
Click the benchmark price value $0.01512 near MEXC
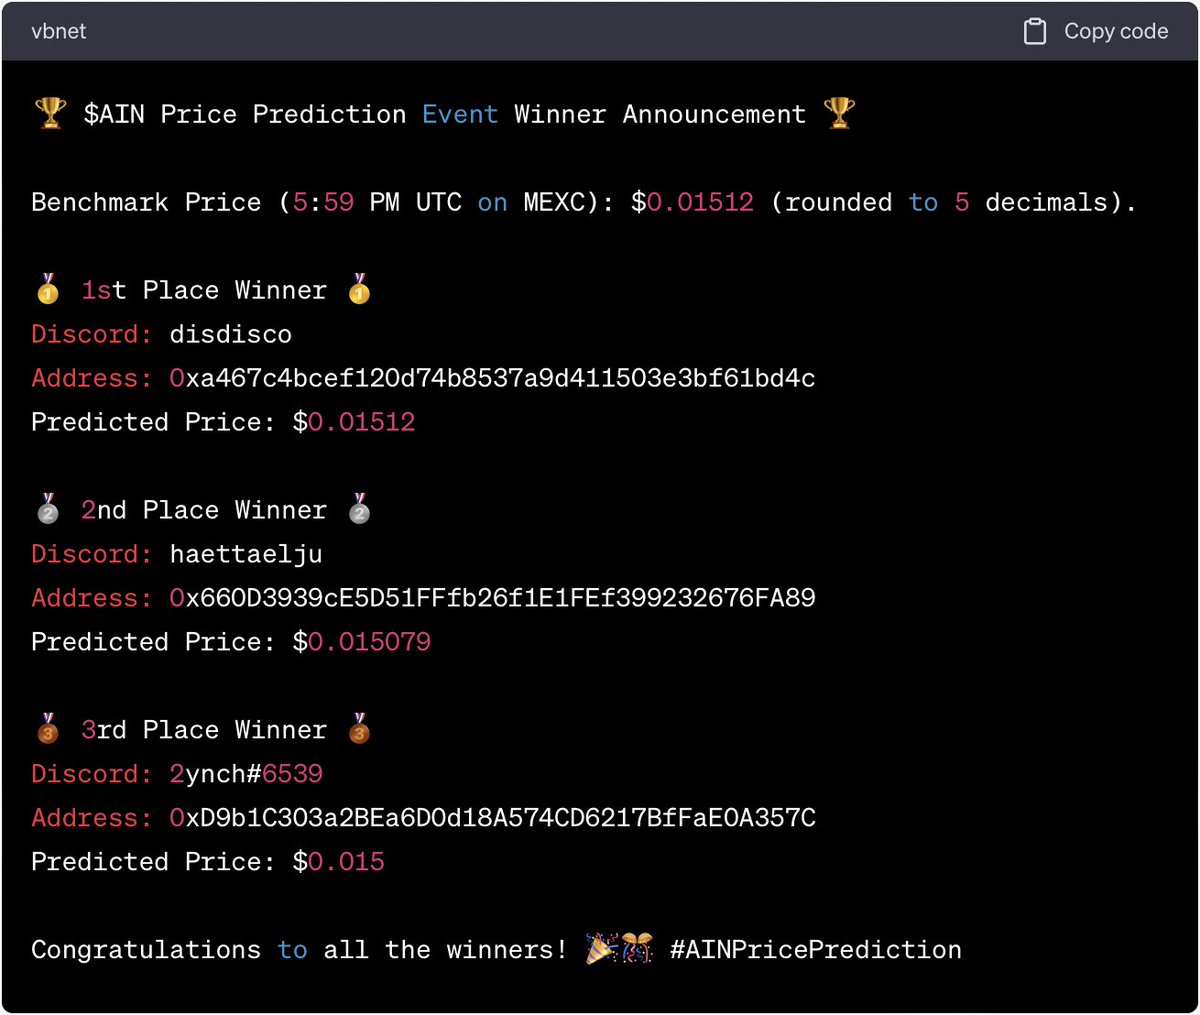pyautogui.click(x=692, y=202)
